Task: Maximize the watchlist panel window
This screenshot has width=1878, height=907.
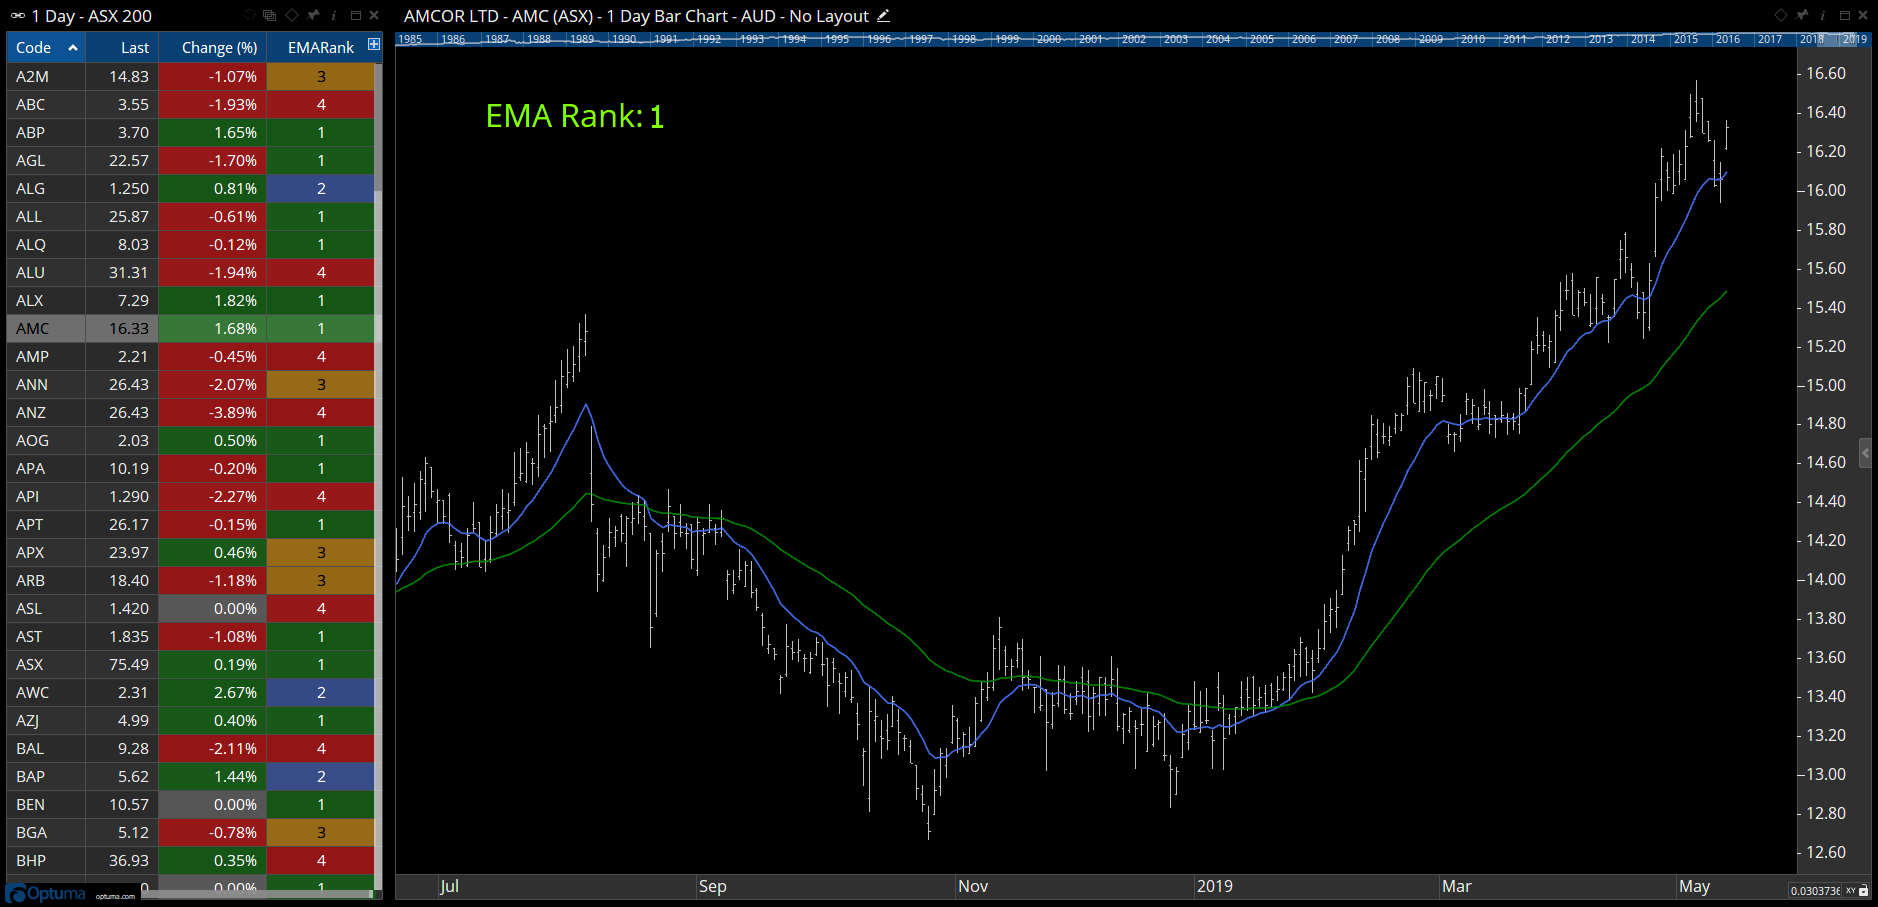Action: [x=355, y=16]
